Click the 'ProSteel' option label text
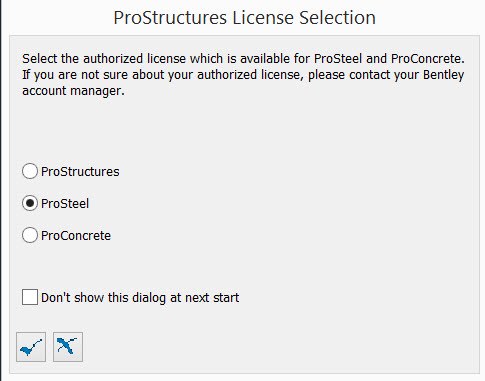The height and width of the screenshot is (381, 485). 65,203
